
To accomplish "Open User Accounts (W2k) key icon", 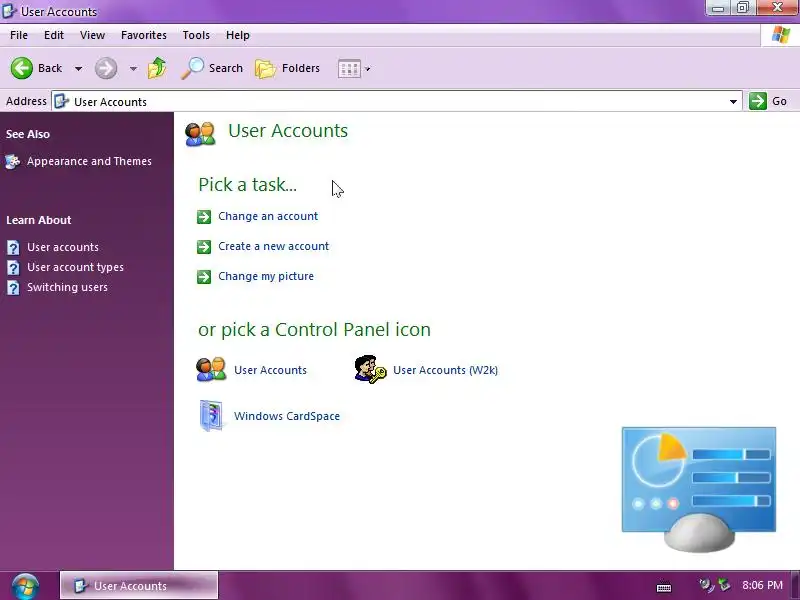I will 370,369.
